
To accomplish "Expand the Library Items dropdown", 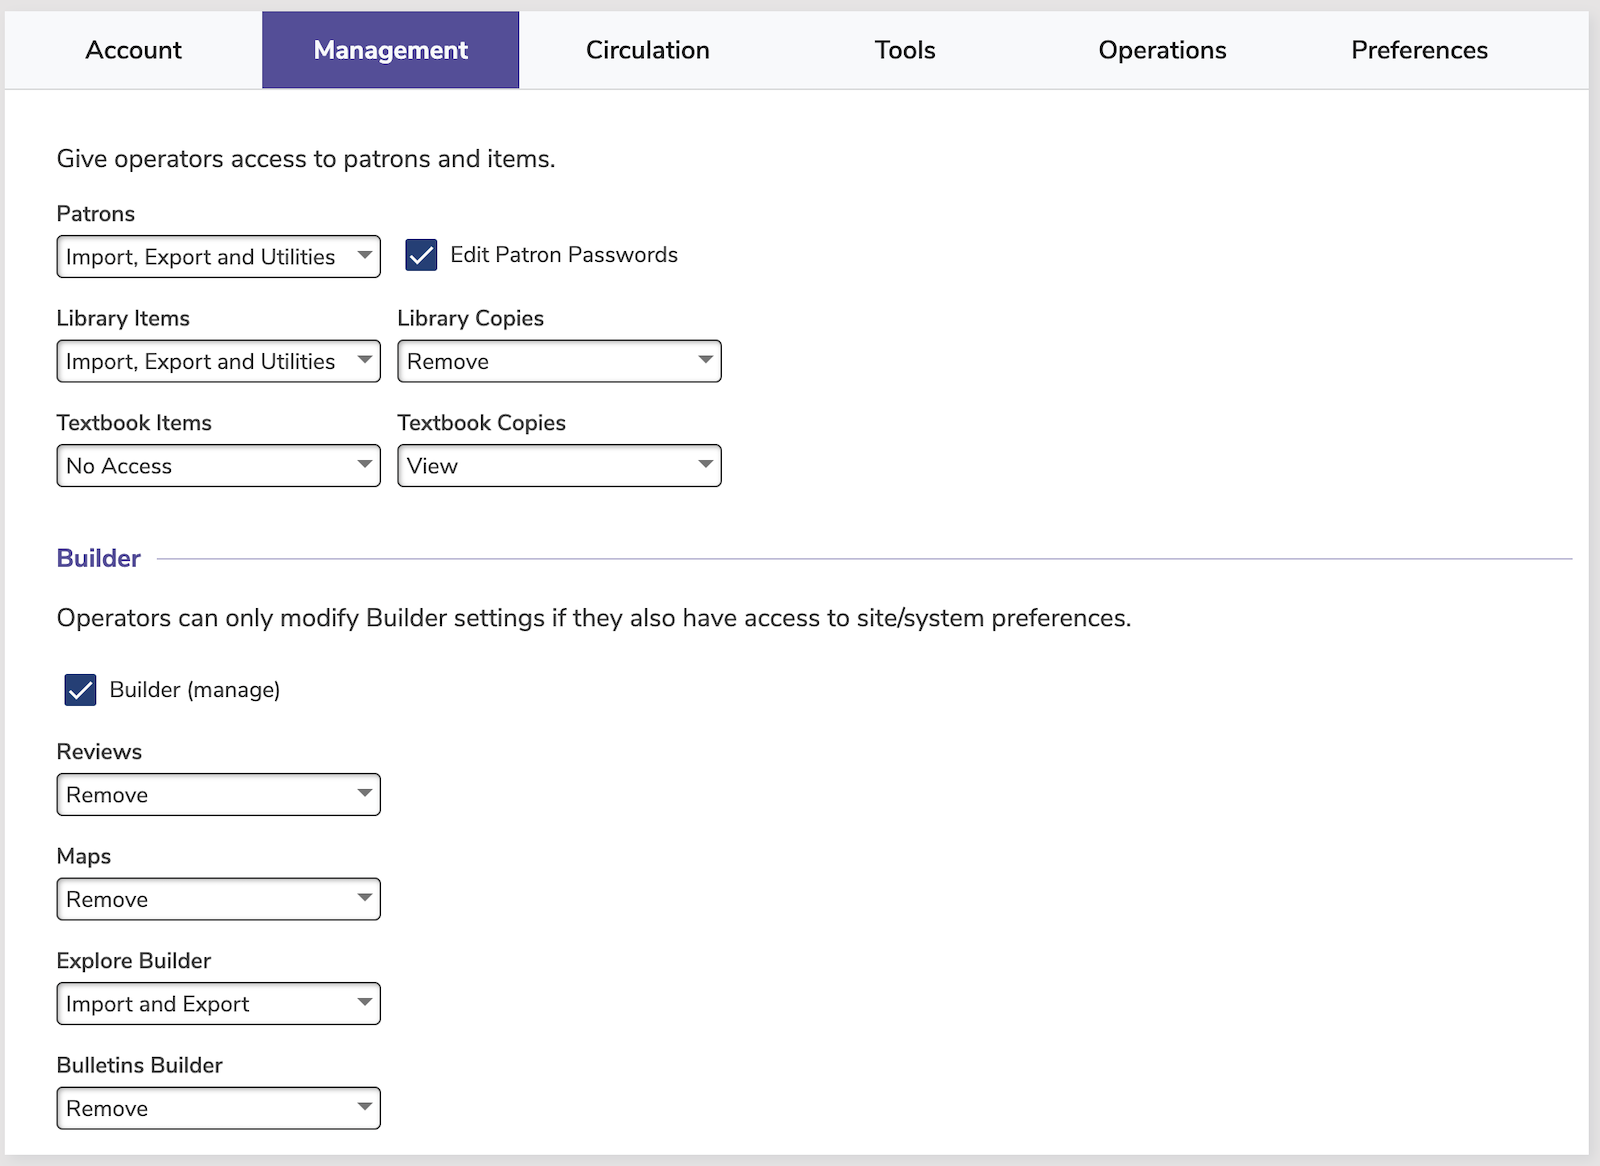I will click(218, 361).
